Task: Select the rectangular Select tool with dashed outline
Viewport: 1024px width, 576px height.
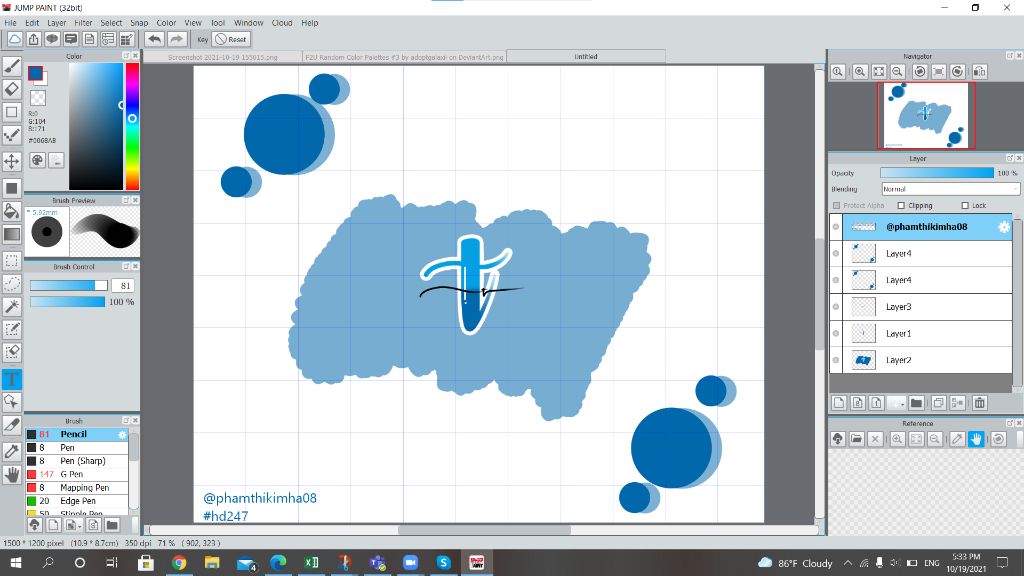Action: [x=12, y=260]
